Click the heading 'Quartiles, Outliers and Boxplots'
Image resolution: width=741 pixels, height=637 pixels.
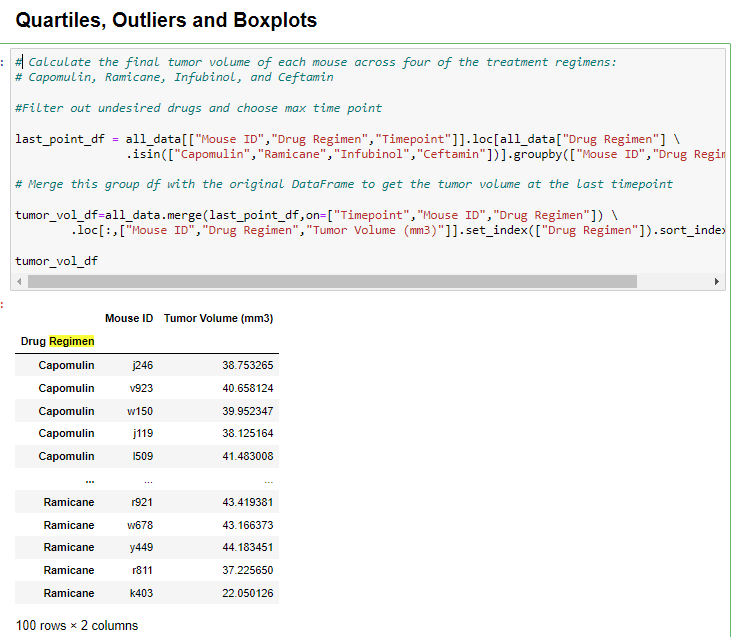pos(166,20)
